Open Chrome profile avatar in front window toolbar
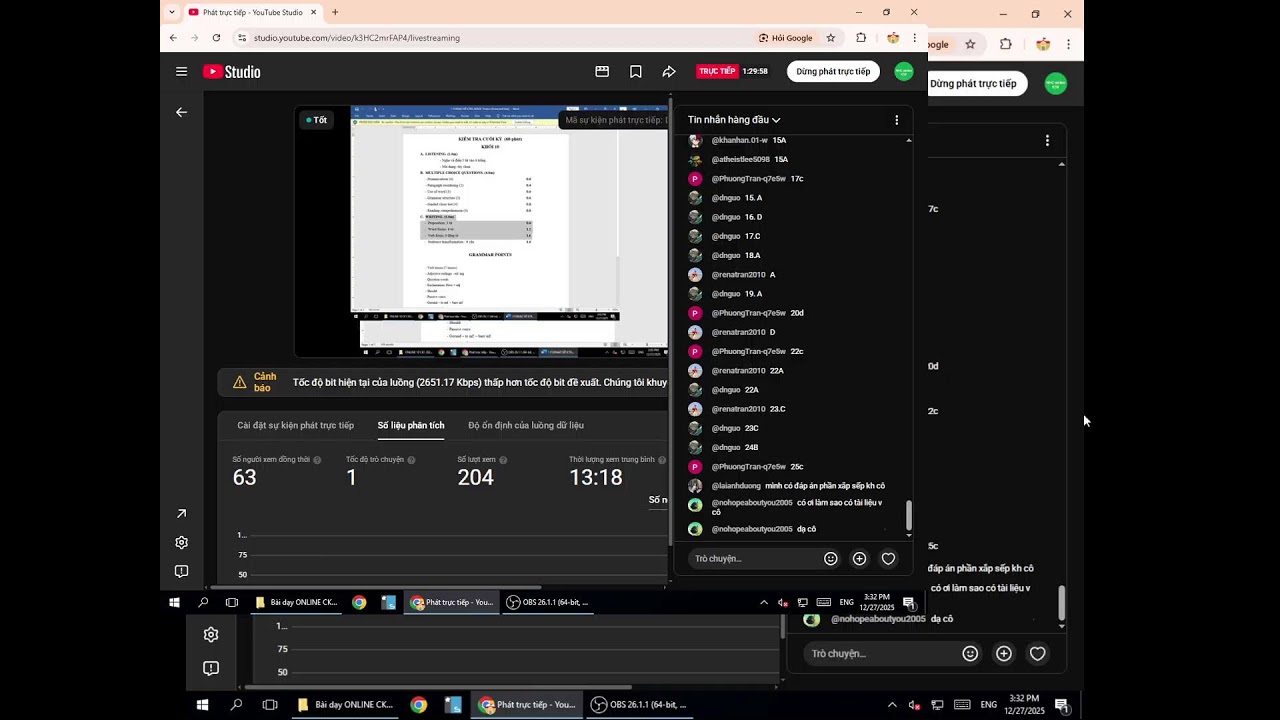1280x720 pixels. coord(893,38)
